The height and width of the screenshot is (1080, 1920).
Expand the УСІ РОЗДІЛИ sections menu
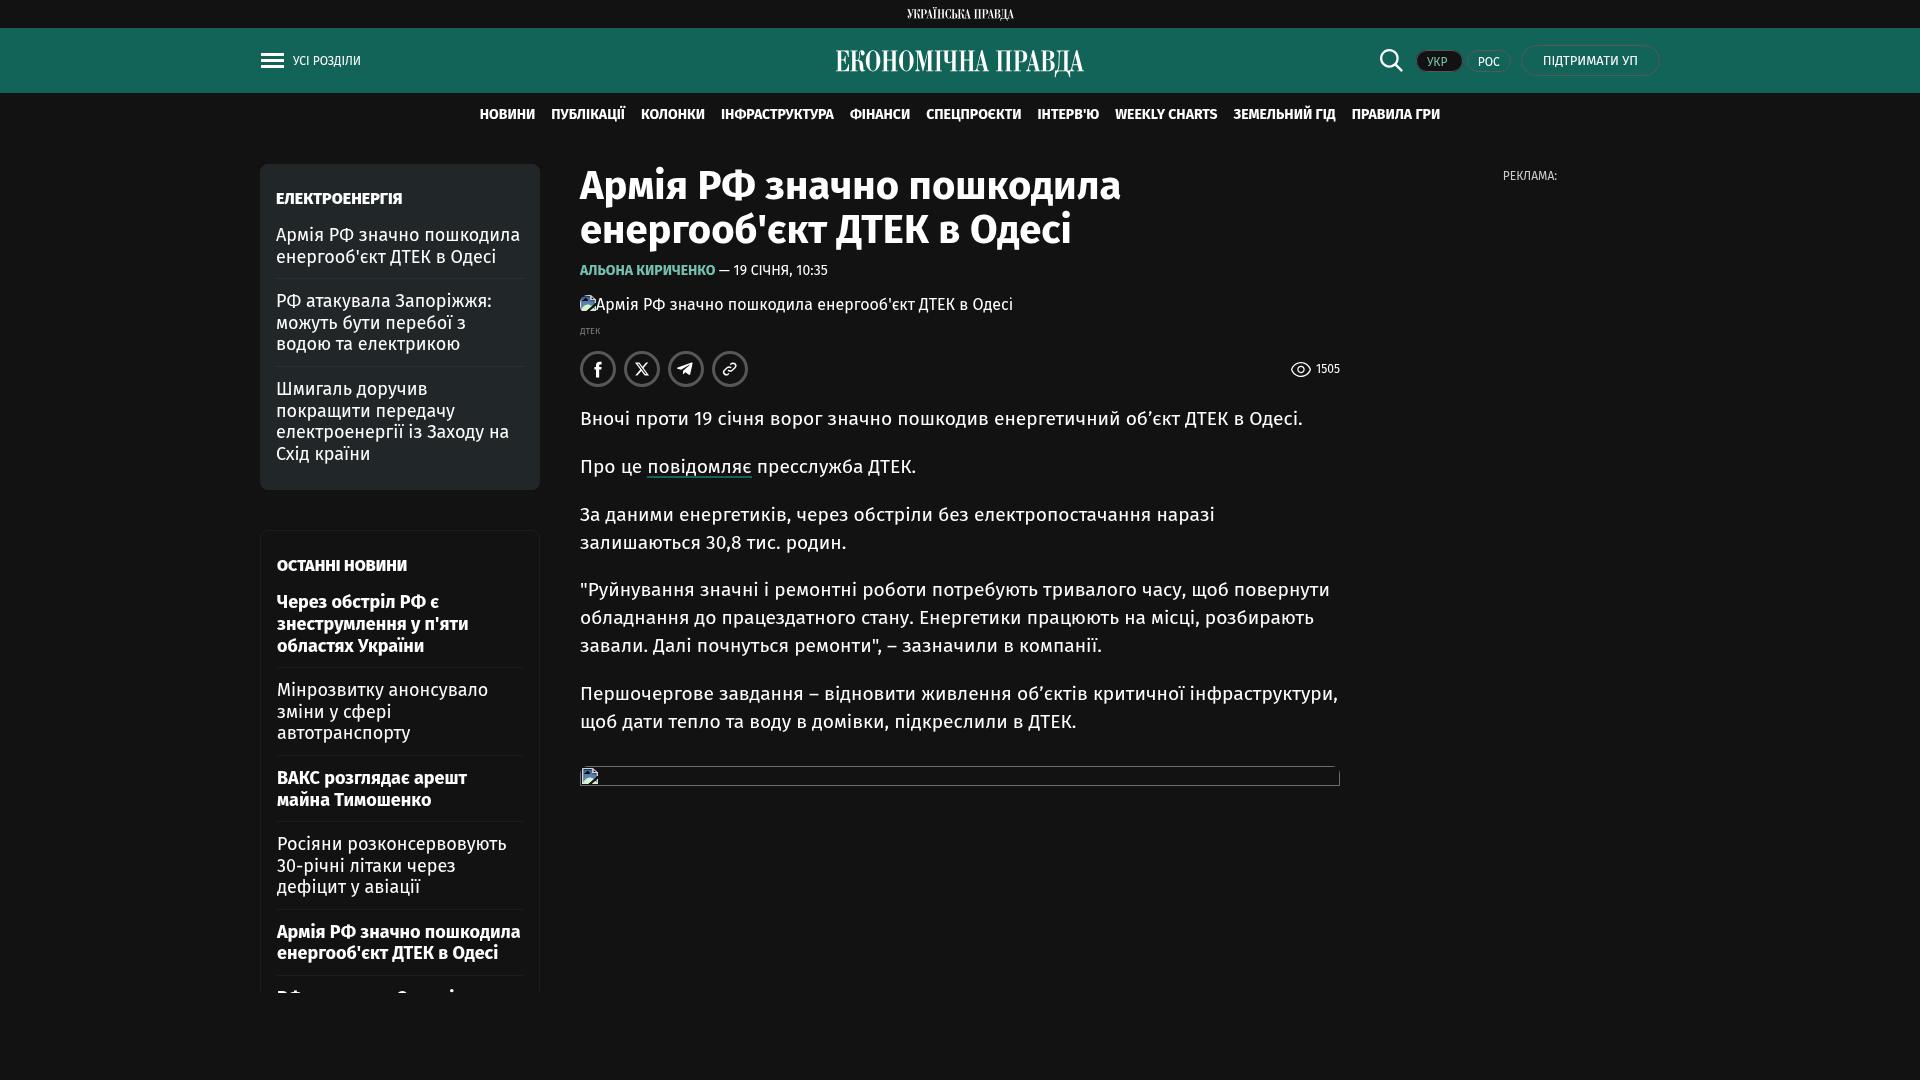[x=327, y=61]
